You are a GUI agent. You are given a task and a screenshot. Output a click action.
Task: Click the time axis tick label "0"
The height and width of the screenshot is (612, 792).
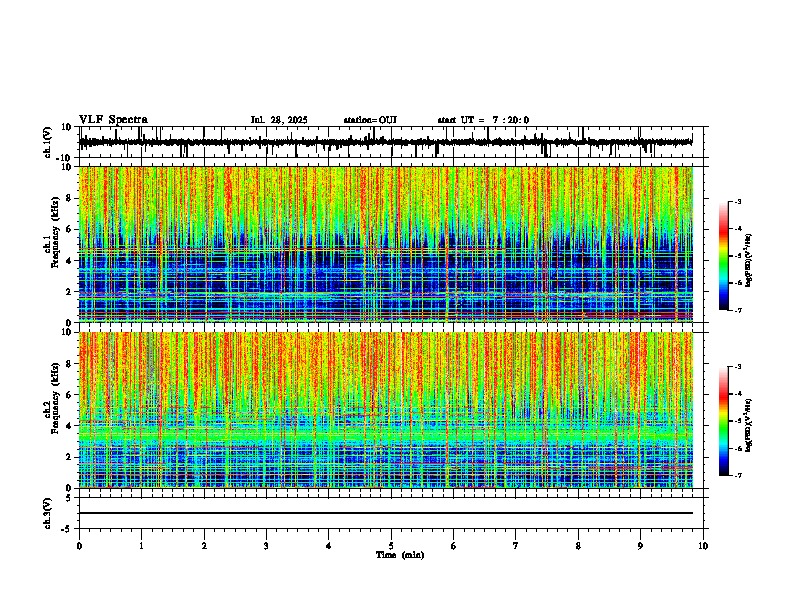pos(79,546)
